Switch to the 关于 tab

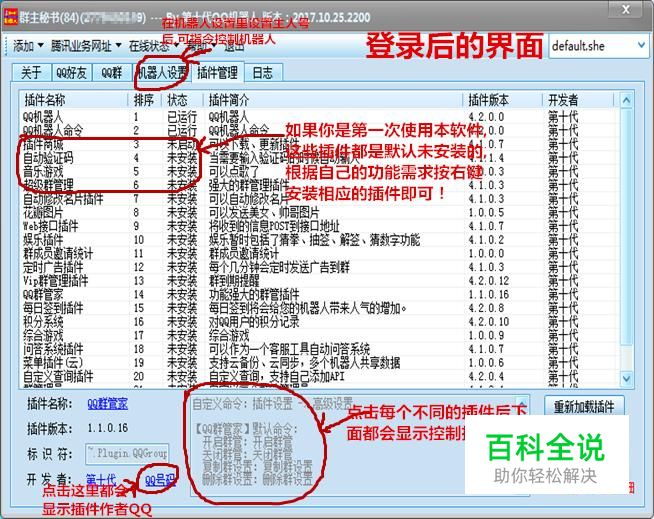[31, 73]
